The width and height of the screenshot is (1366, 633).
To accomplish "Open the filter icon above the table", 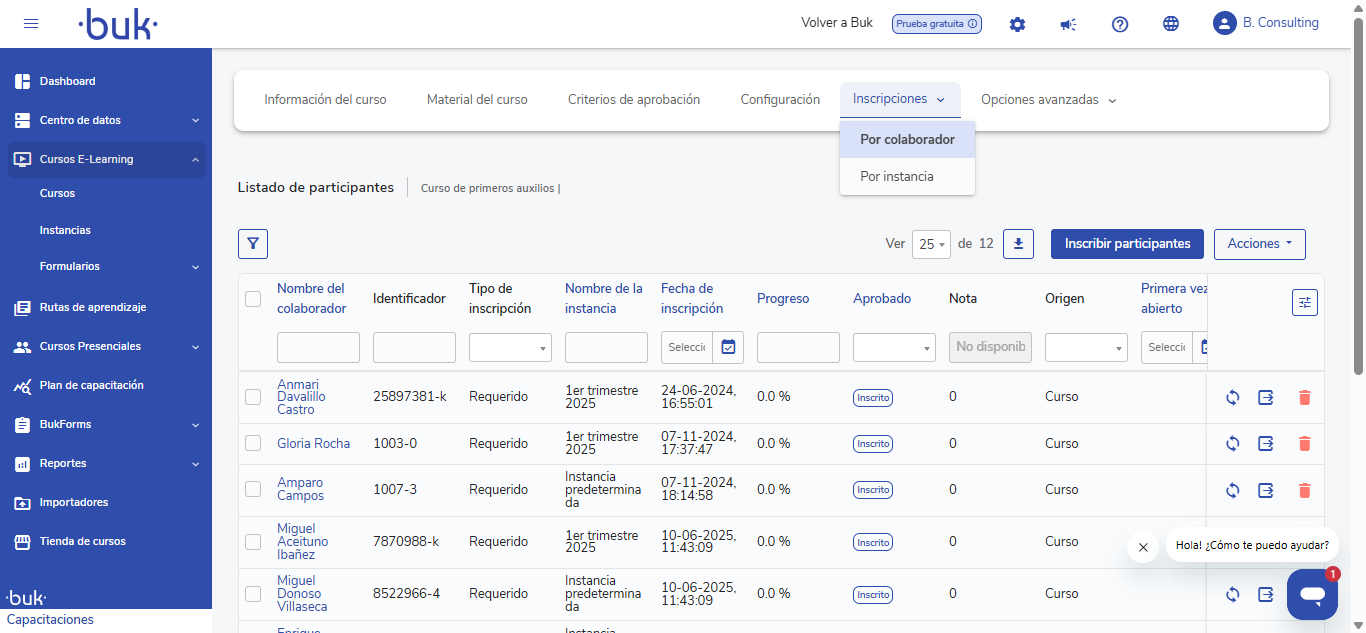I will tap(253, 243).
